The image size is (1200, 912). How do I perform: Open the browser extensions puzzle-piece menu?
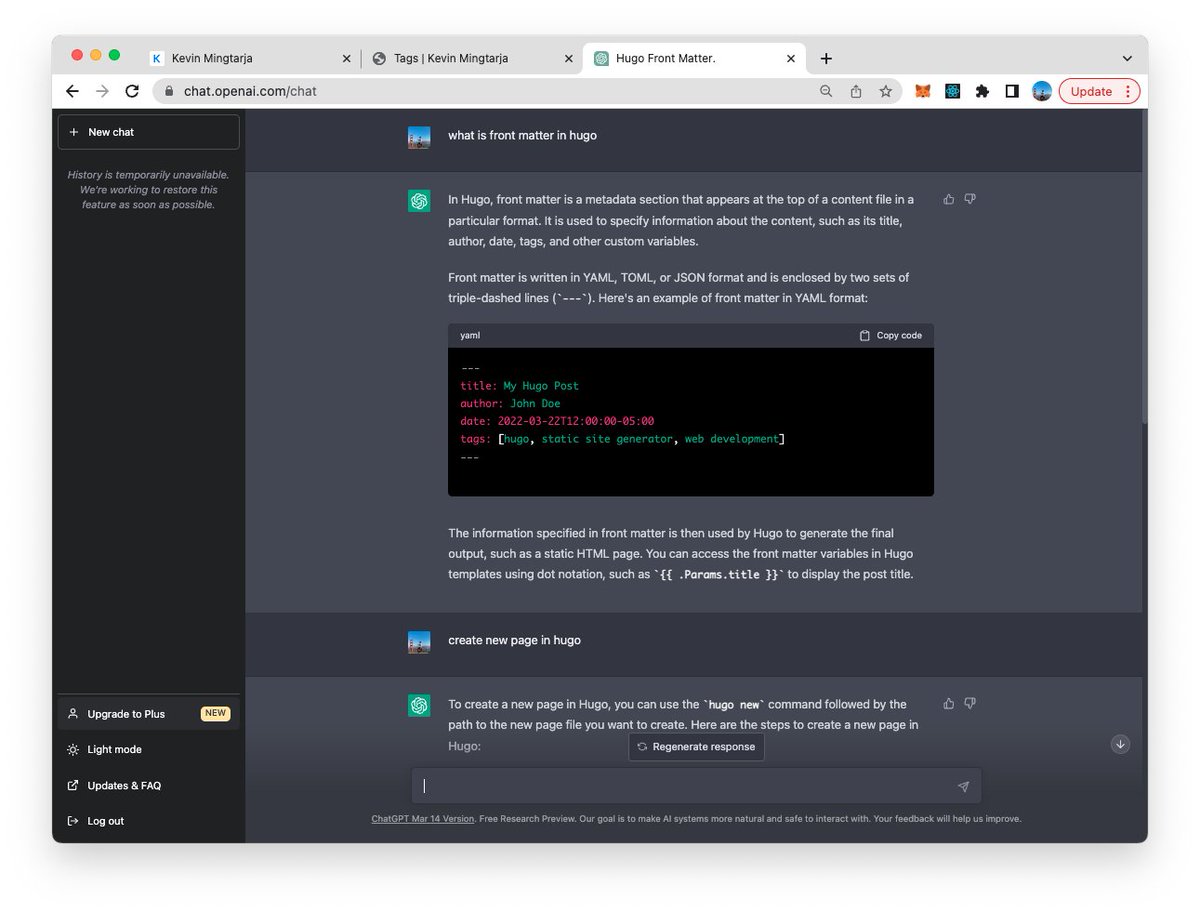(982, 91)
